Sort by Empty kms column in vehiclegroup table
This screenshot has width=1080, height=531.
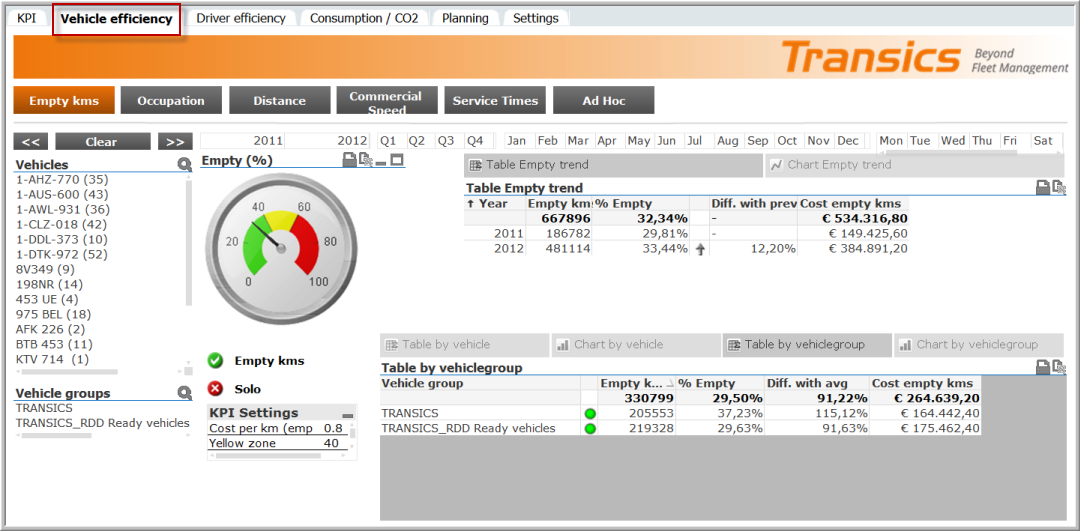pyautogui.click(x=631, y=384)
